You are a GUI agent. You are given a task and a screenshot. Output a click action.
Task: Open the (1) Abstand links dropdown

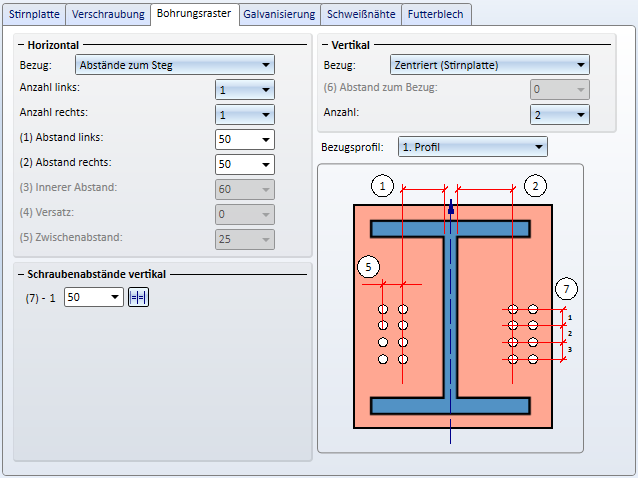245,140
